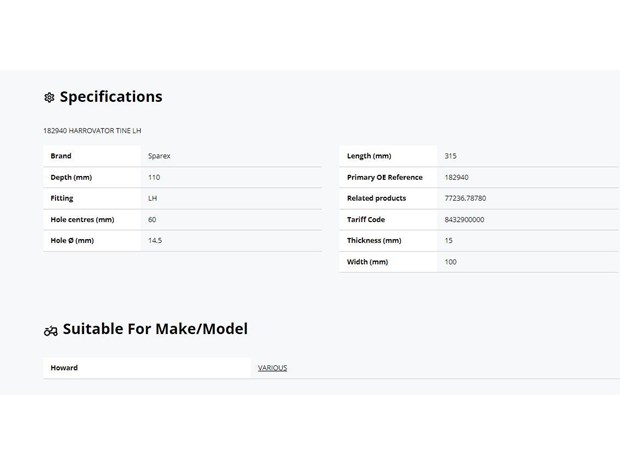The height and width of the screenshot is (465, 620).
Task: Select the Howard make row label
Action: [x=147, y=368]
